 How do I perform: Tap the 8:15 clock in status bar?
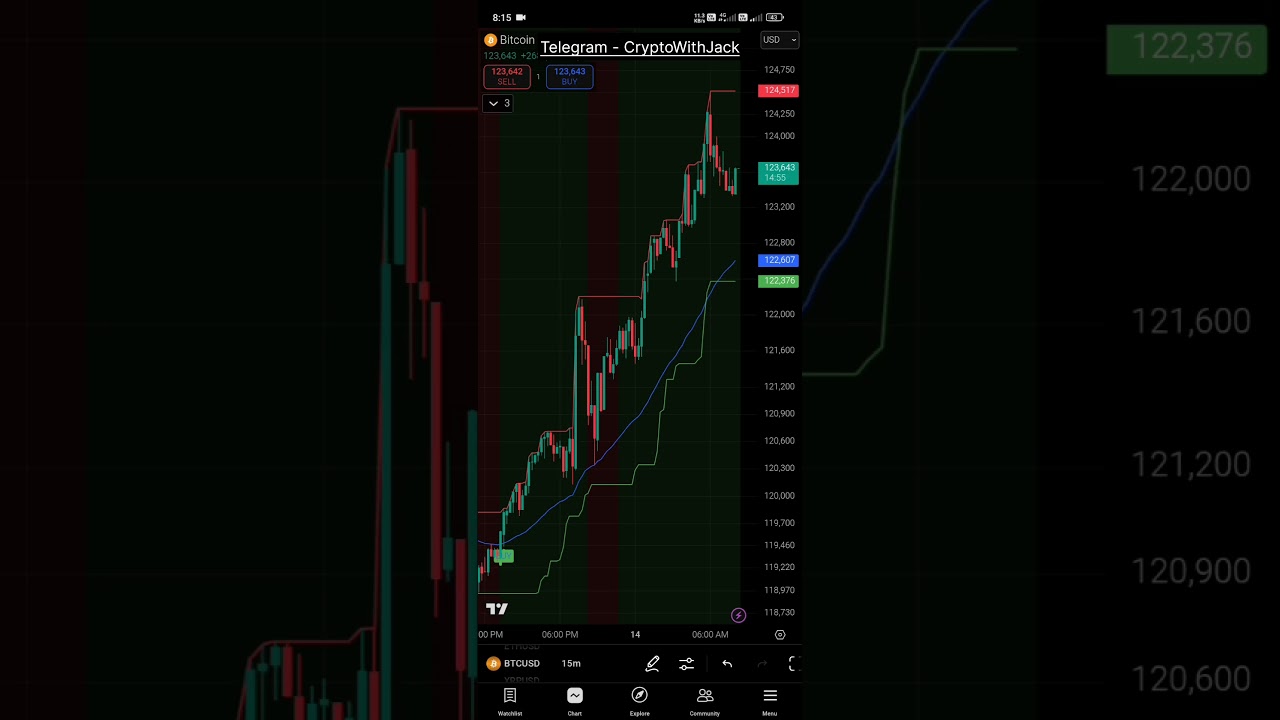(x=502, y=17)
